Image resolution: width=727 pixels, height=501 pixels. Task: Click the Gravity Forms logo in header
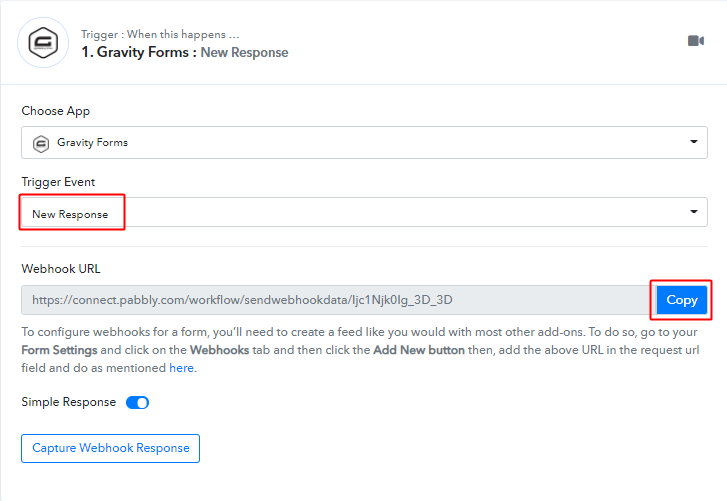pos(43,43)
